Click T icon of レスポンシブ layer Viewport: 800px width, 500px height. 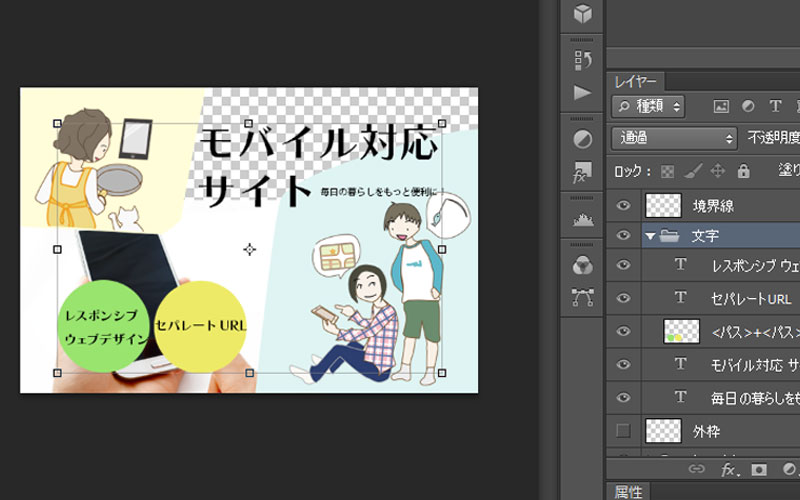point(680,264)
